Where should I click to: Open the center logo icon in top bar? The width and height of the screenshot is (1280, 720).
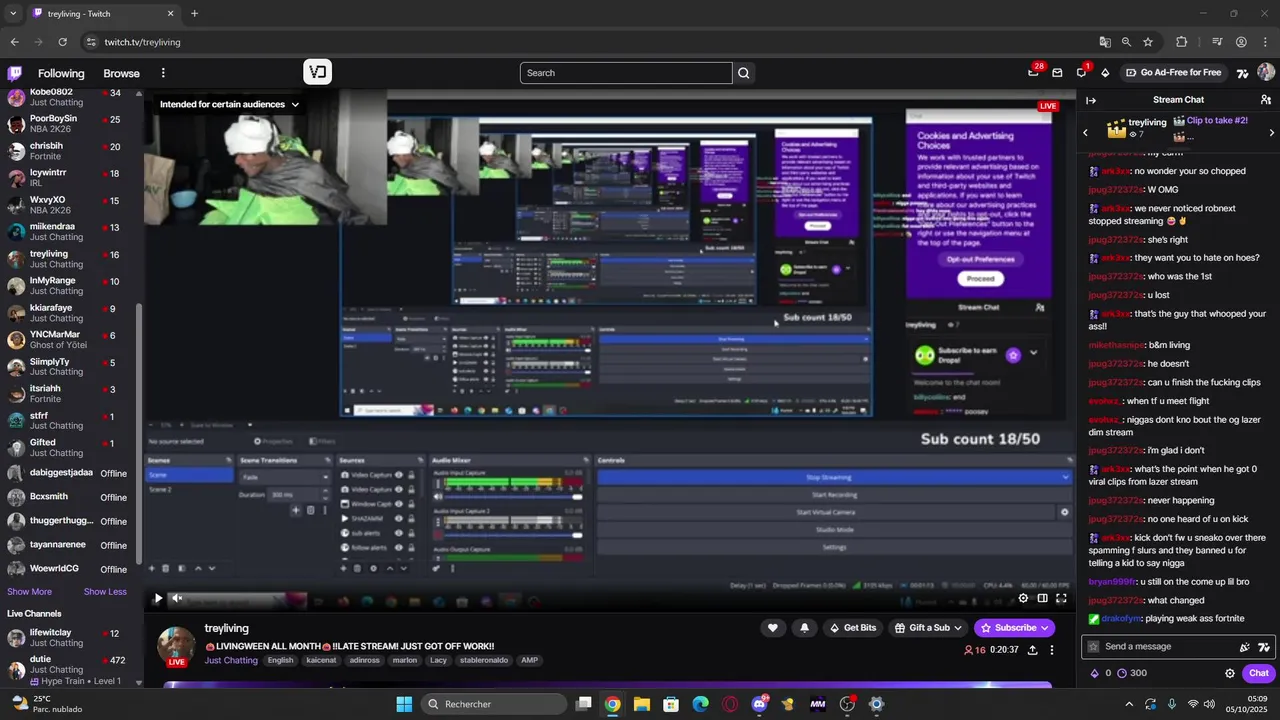[318, 72]
